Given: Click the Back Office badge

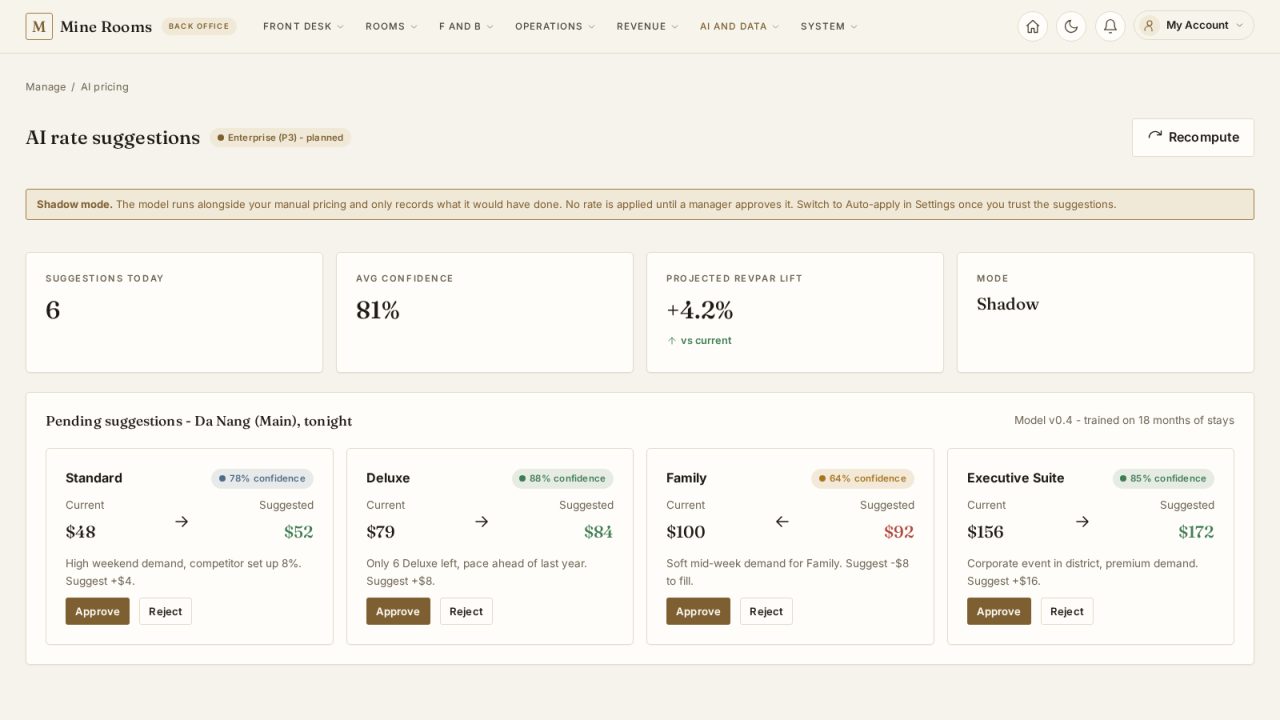Looking at the screenshot, I should tap(199, 26).
